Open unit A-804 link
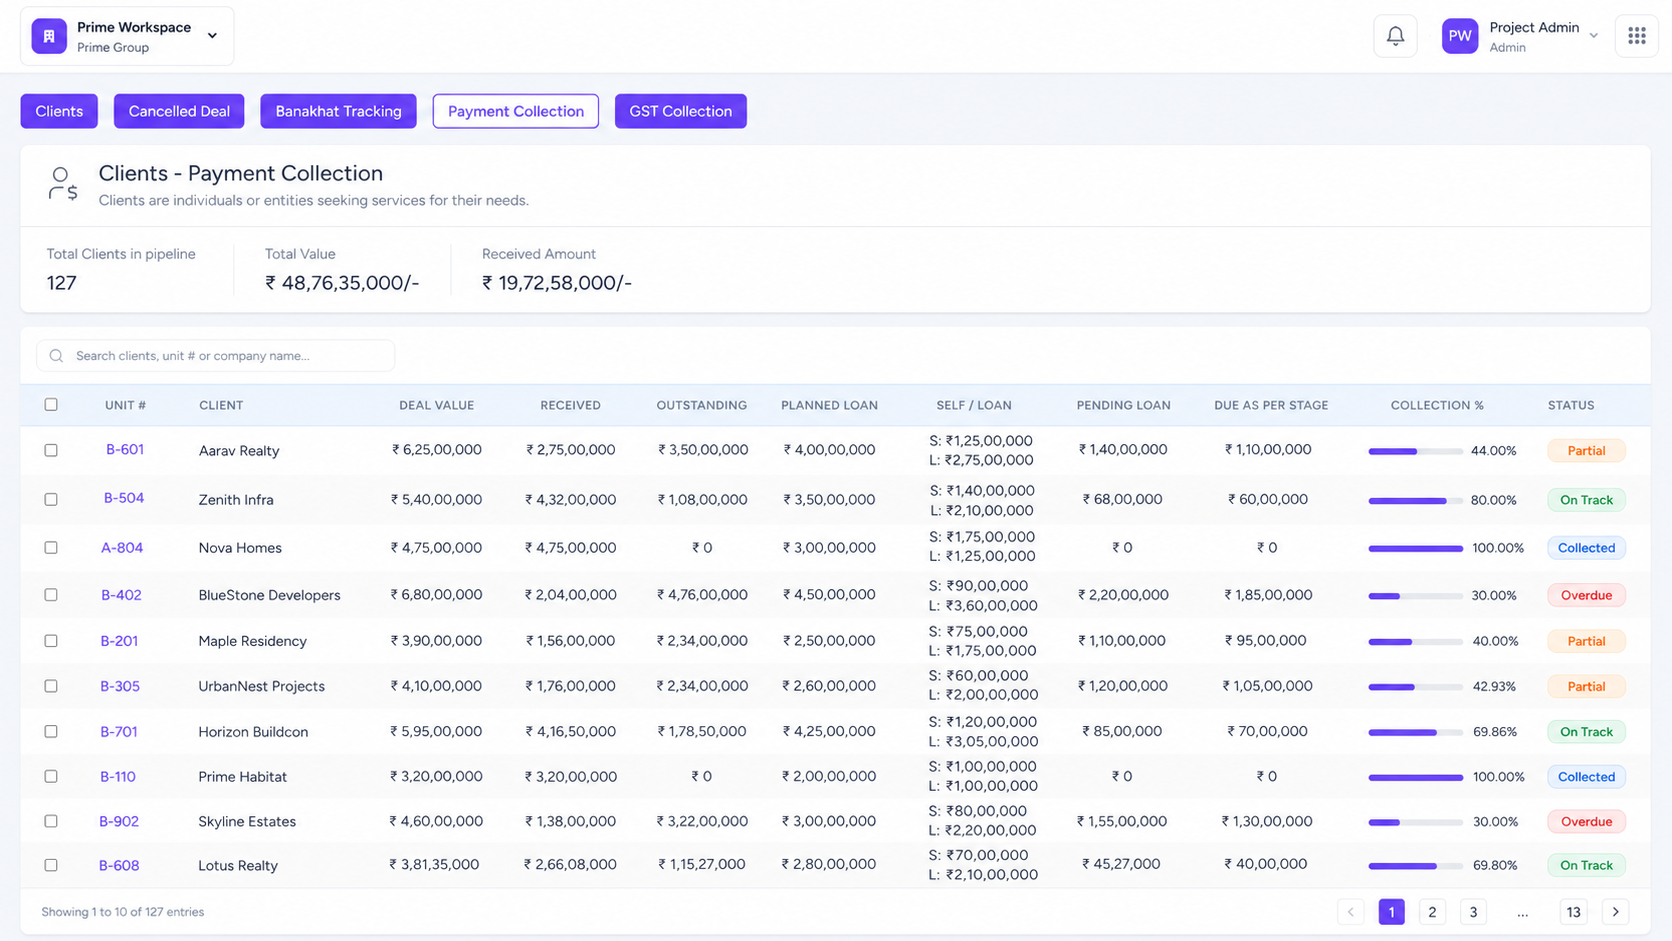1672x941 pixels. [x=122, y=548]
